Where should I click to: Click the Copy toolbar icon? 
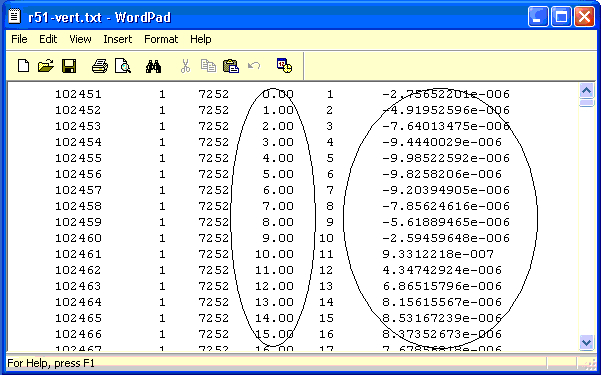pos(208,66)
